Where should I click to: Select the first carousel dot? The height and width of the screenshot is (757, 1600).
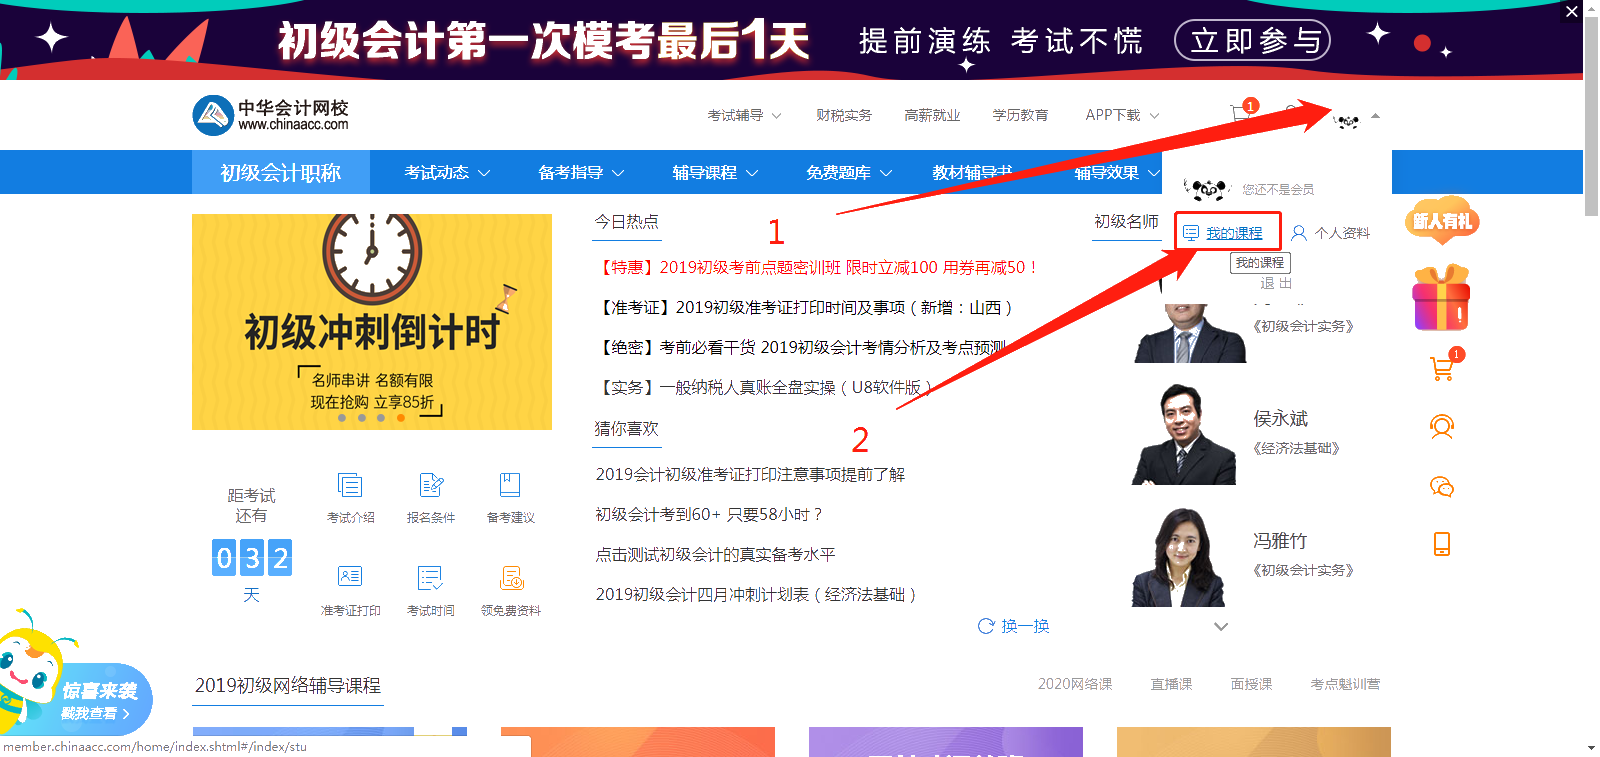[x=342, y=418]
